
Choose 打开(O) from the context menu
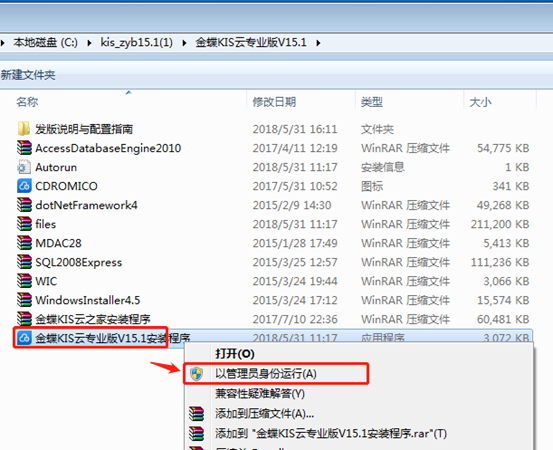click(235, 354)
